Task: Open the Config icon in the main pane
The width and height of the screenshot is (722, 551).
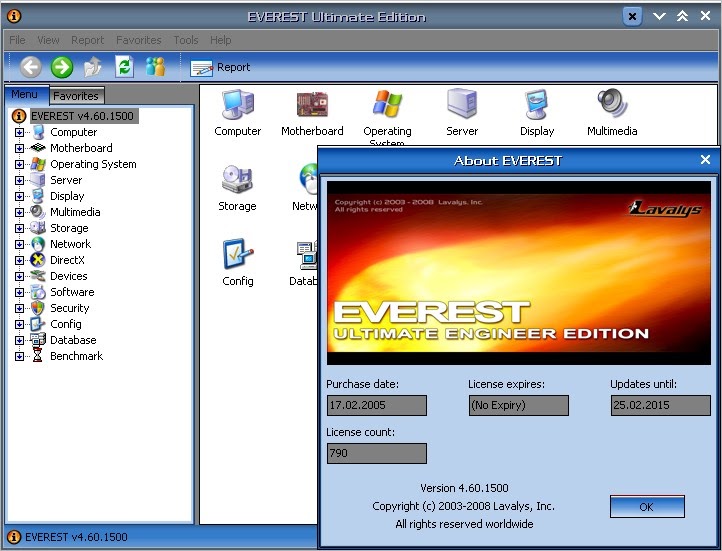Action: click(238, 263)
